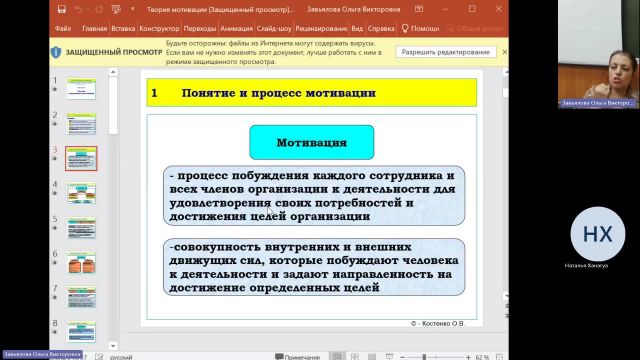
Task: Switch to the Главная ribbon tab
Action: point(94,29)
